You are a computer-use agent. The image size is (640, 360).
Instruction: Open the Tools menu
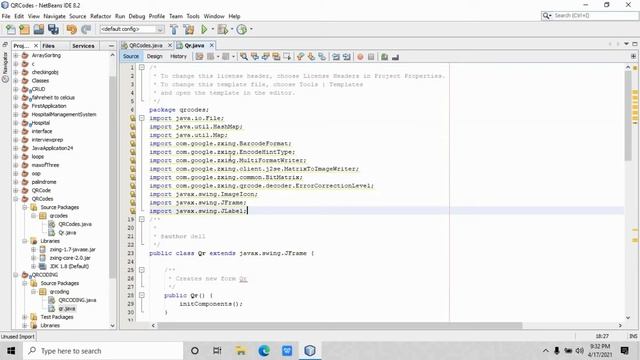click(193, 16)
